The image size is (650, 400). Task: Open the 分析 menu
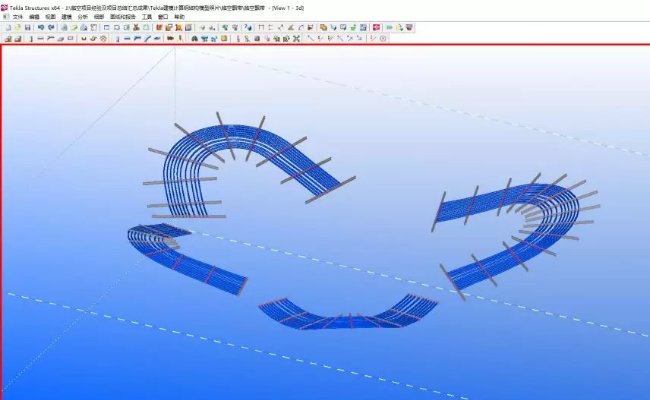[x=82, y=17]
